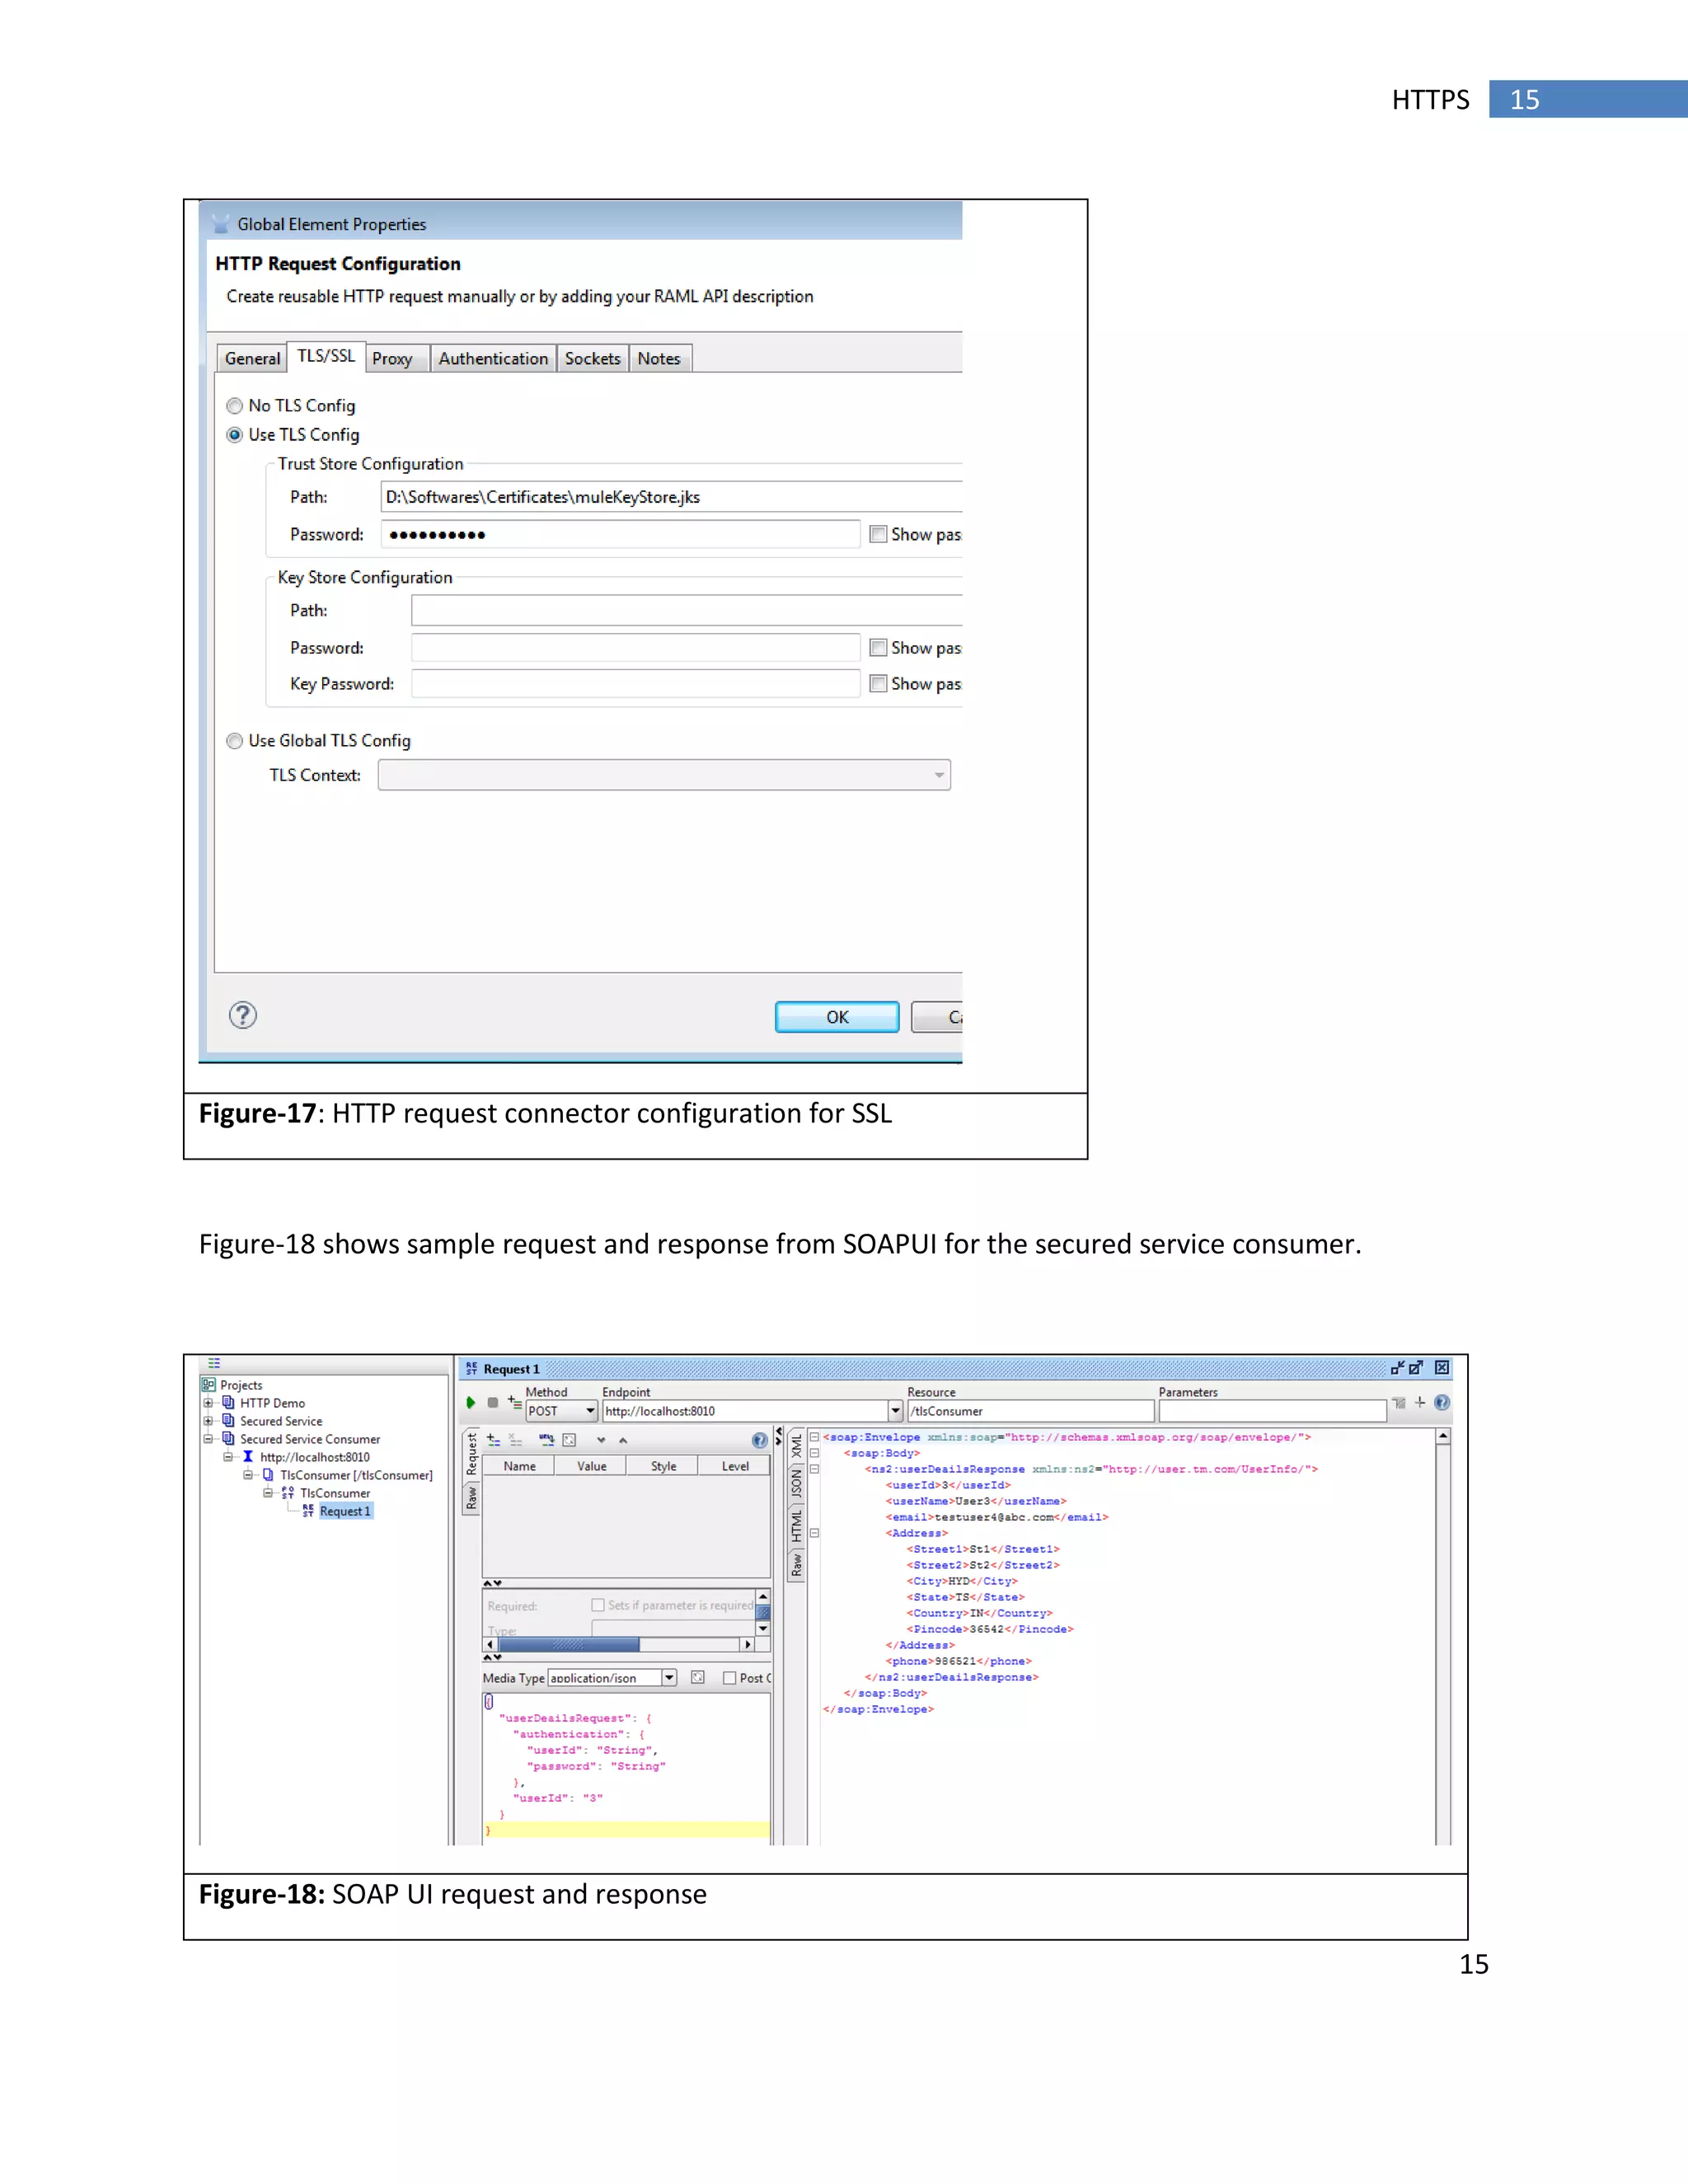The height and width of the screenshot is (2184, 1688).
Task: Click horizontal scrollbar thumb in parameter details
Action: (568, 1644)
